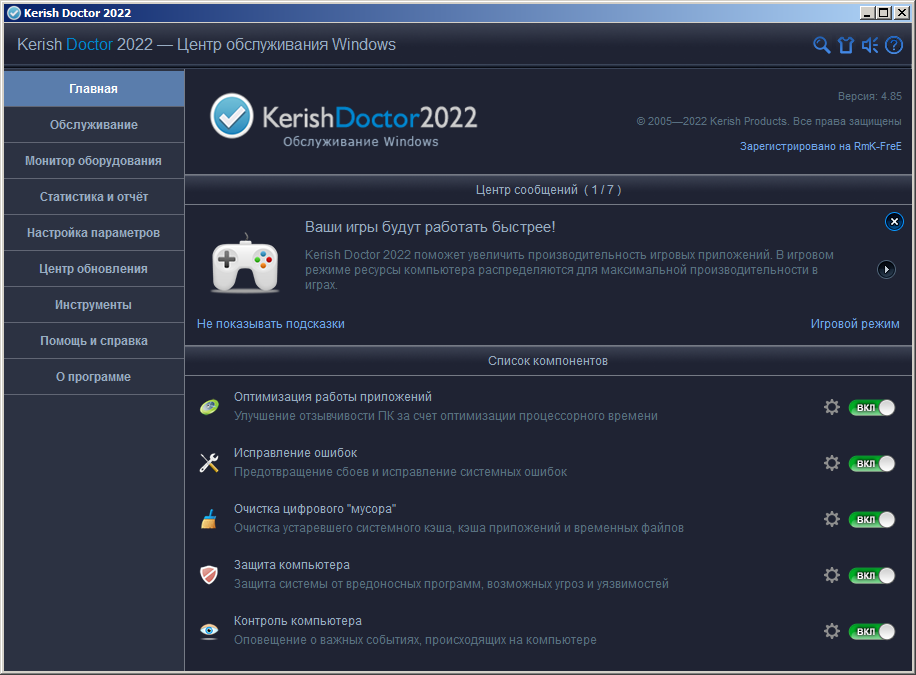Click the Исправление ошибок title
916x675 pixels.
click(296, 453)
